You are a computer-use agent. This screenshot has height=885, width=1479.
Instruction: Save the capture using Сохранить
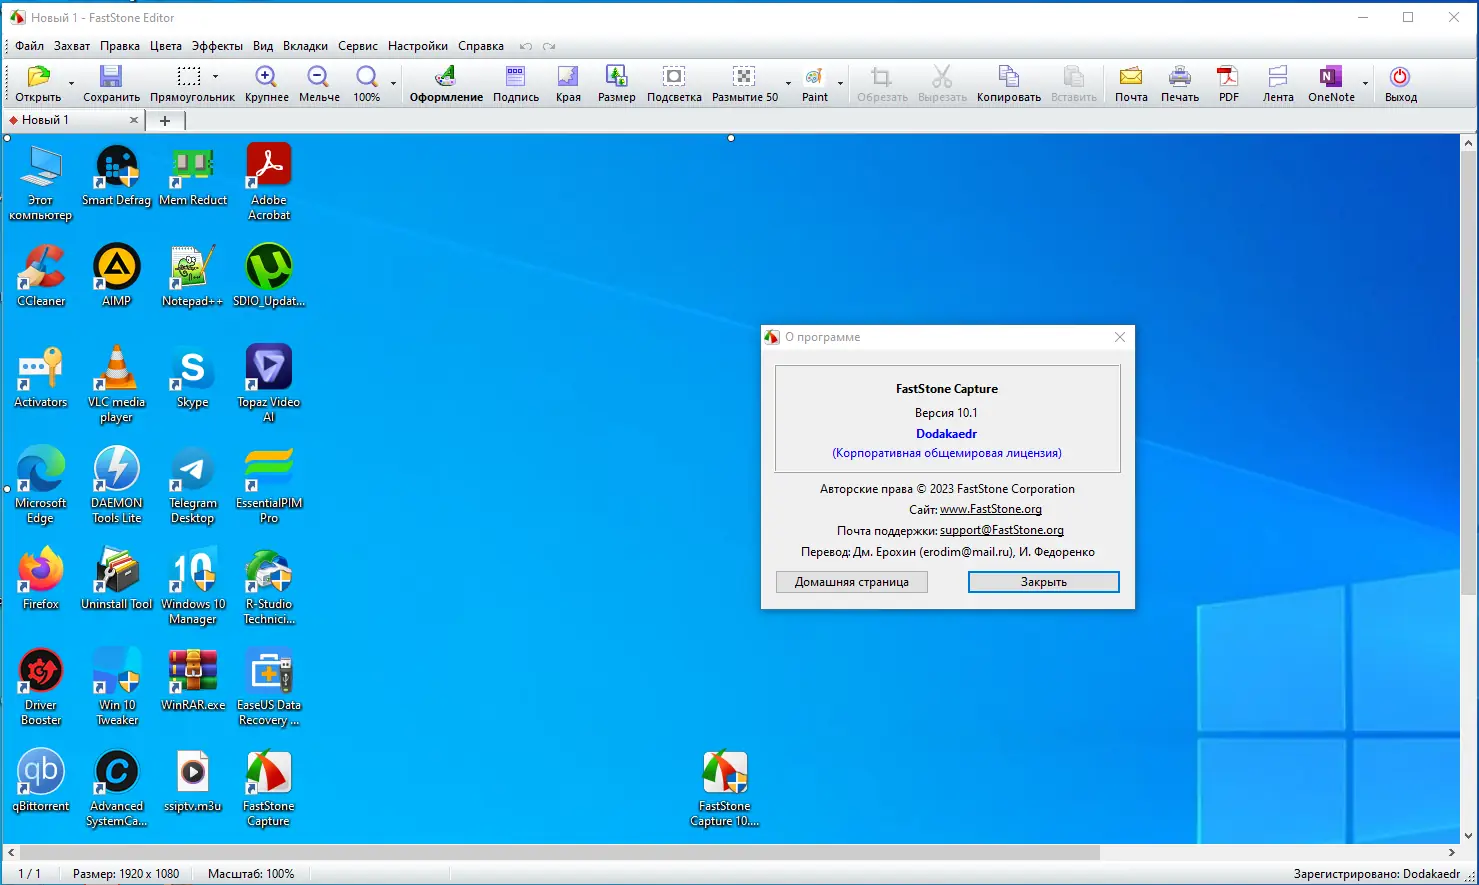point(110,80)
